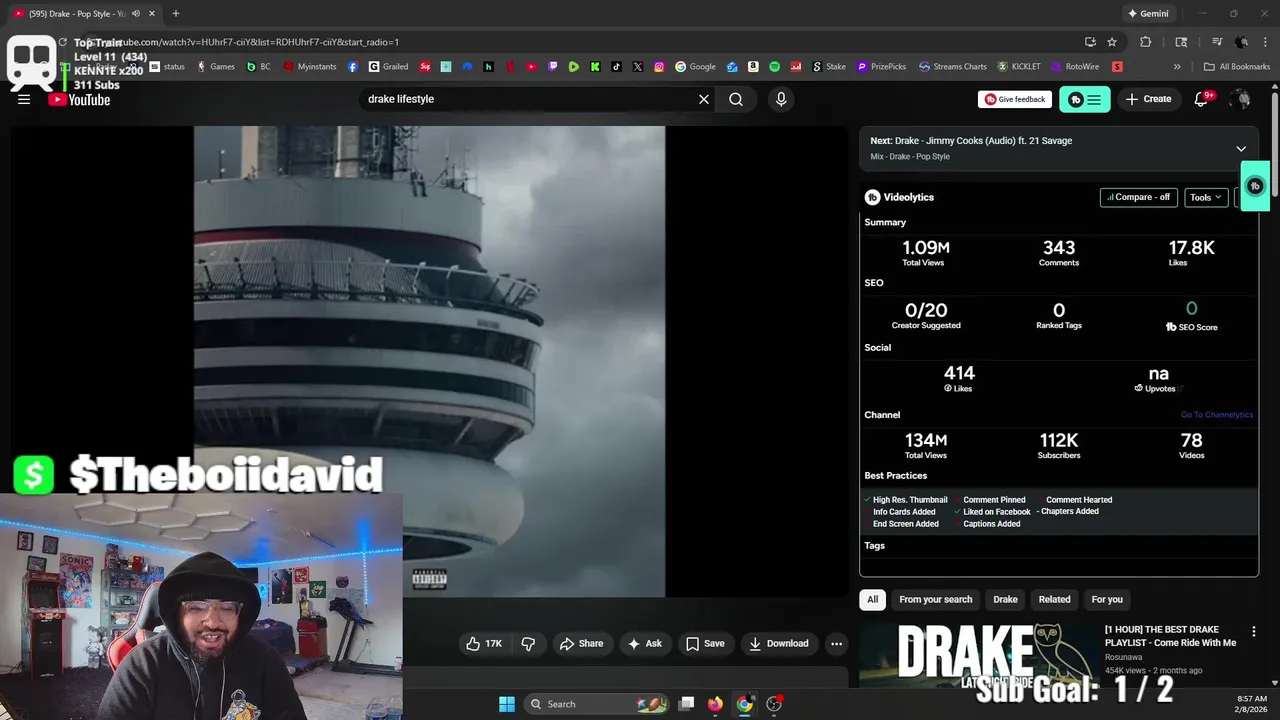The image size is (1280, 720).
Task: Toggle Videolytics Compare off button
Action: click(1138, 197)
